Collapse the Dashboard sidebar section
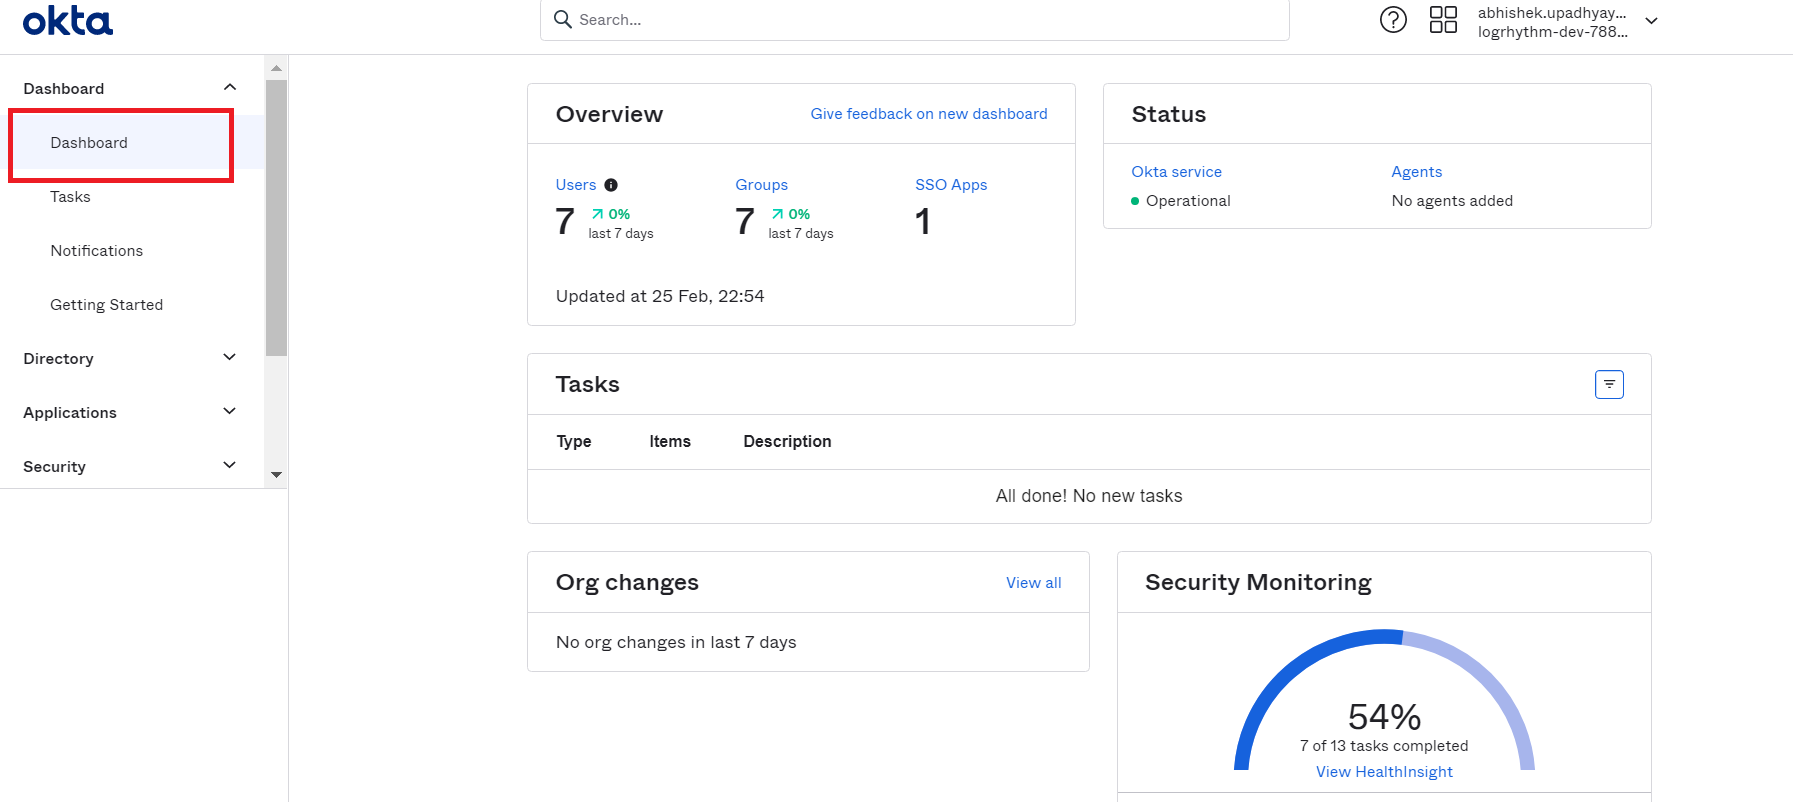 tap(229, 88)
